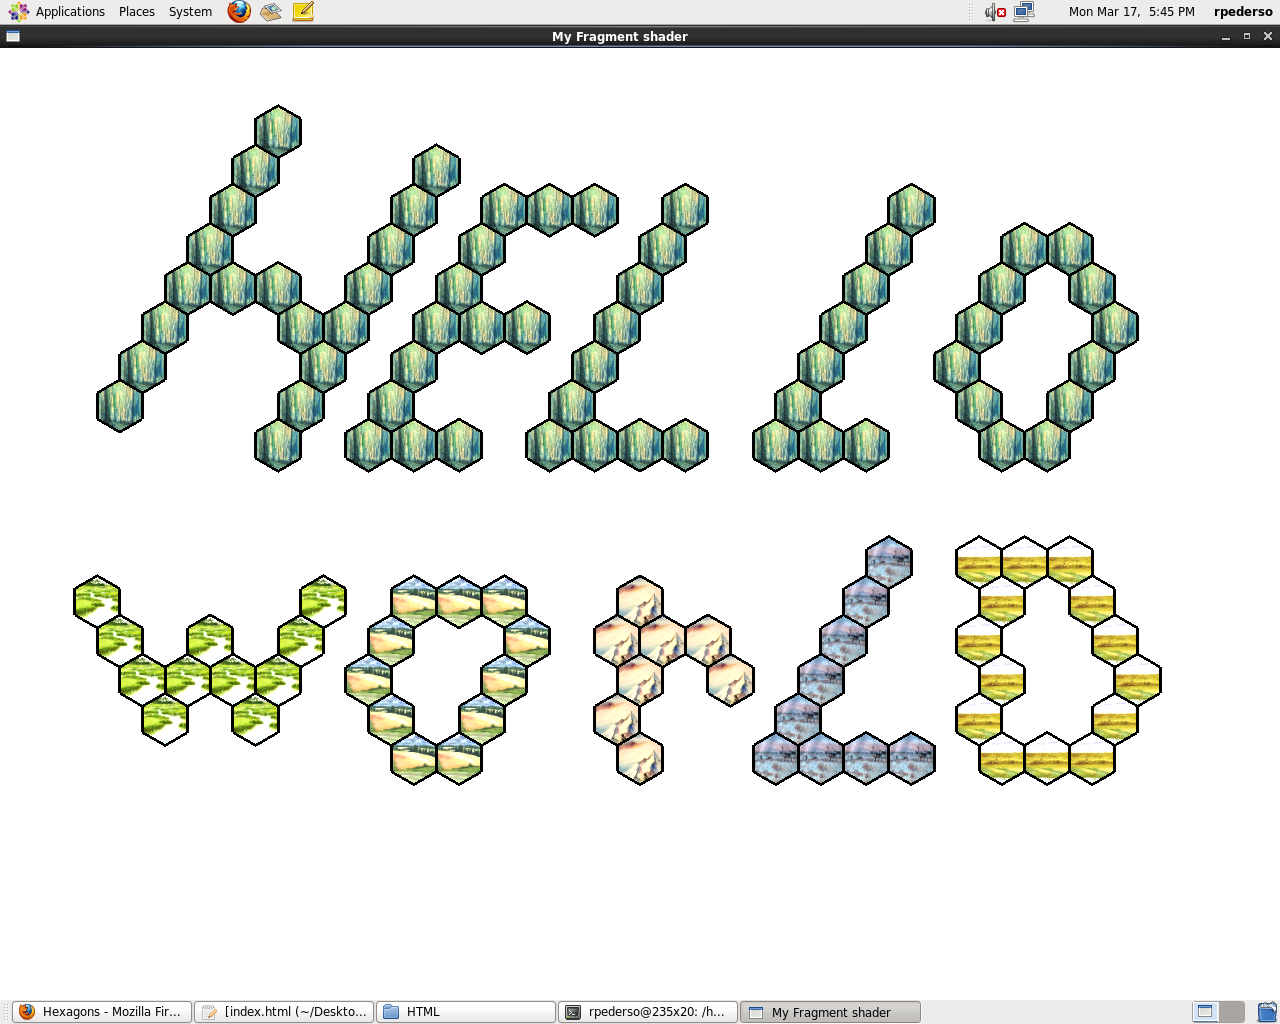1280x1024 pixels.
Task: Launch Firefox from the top panel
Action: click(x=239, y=12)
